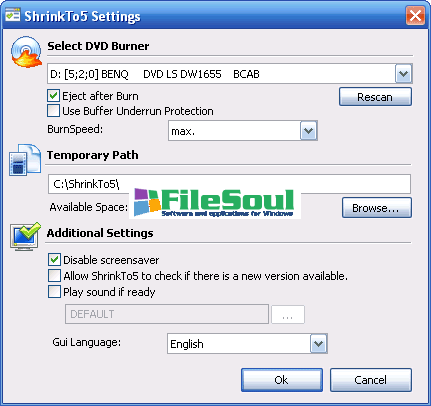Click the flaming DVD burner icon
The width and height of the screenshot is (431, 406).
pos(27,52)
